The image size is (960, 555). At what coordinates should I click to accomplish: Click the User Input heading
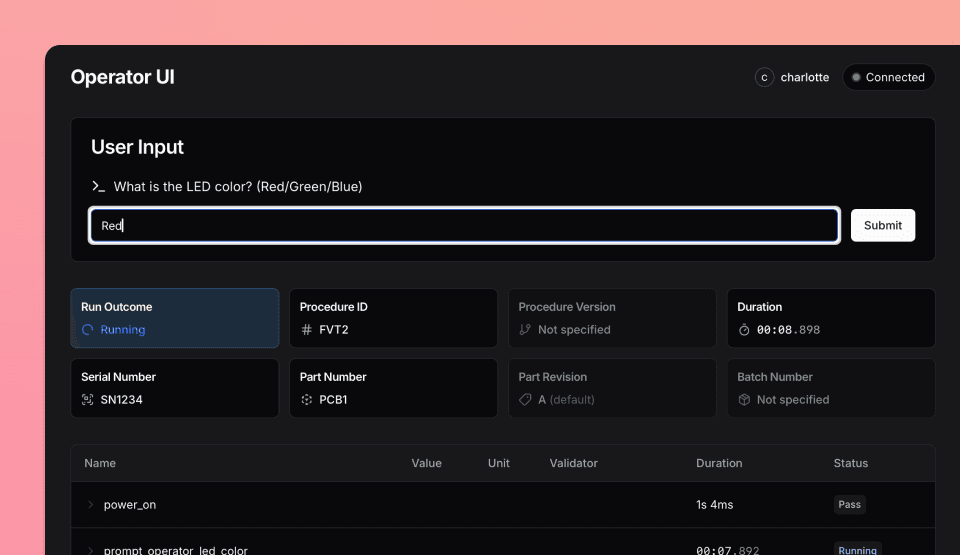(137, 147)
